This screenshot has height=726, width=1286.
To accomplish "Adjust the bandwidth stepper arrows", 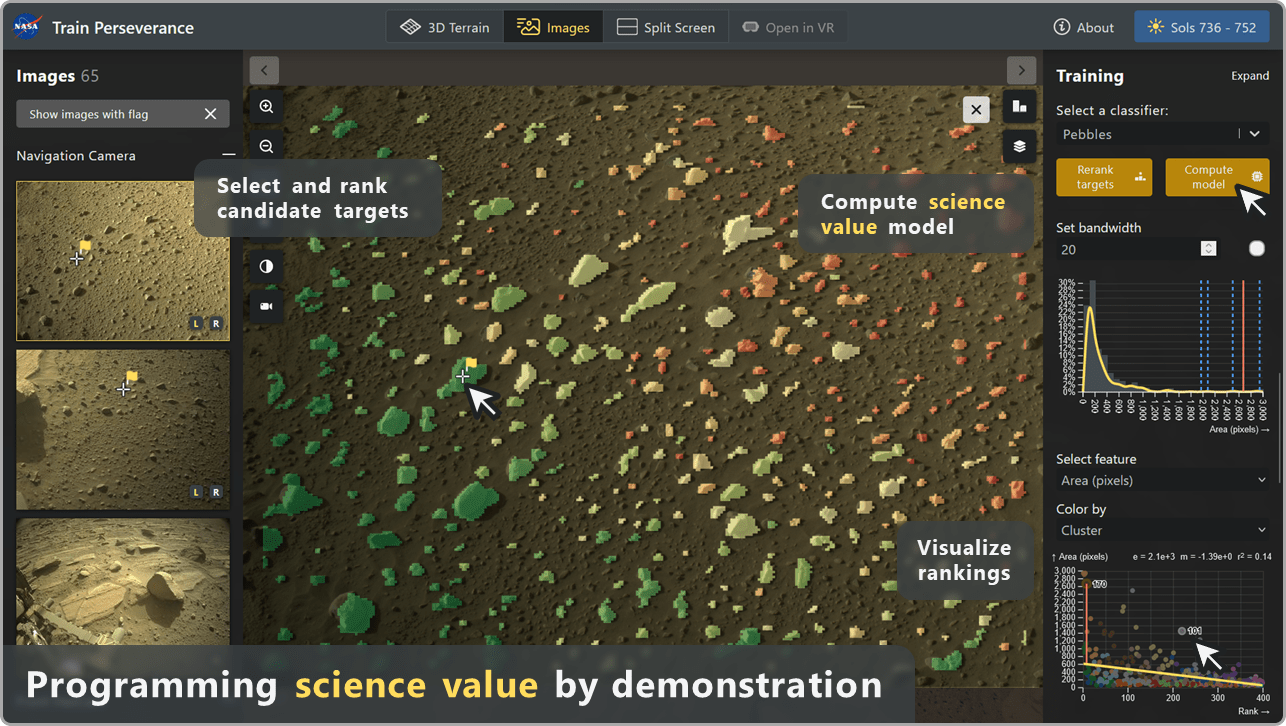I will (1209, 249).
